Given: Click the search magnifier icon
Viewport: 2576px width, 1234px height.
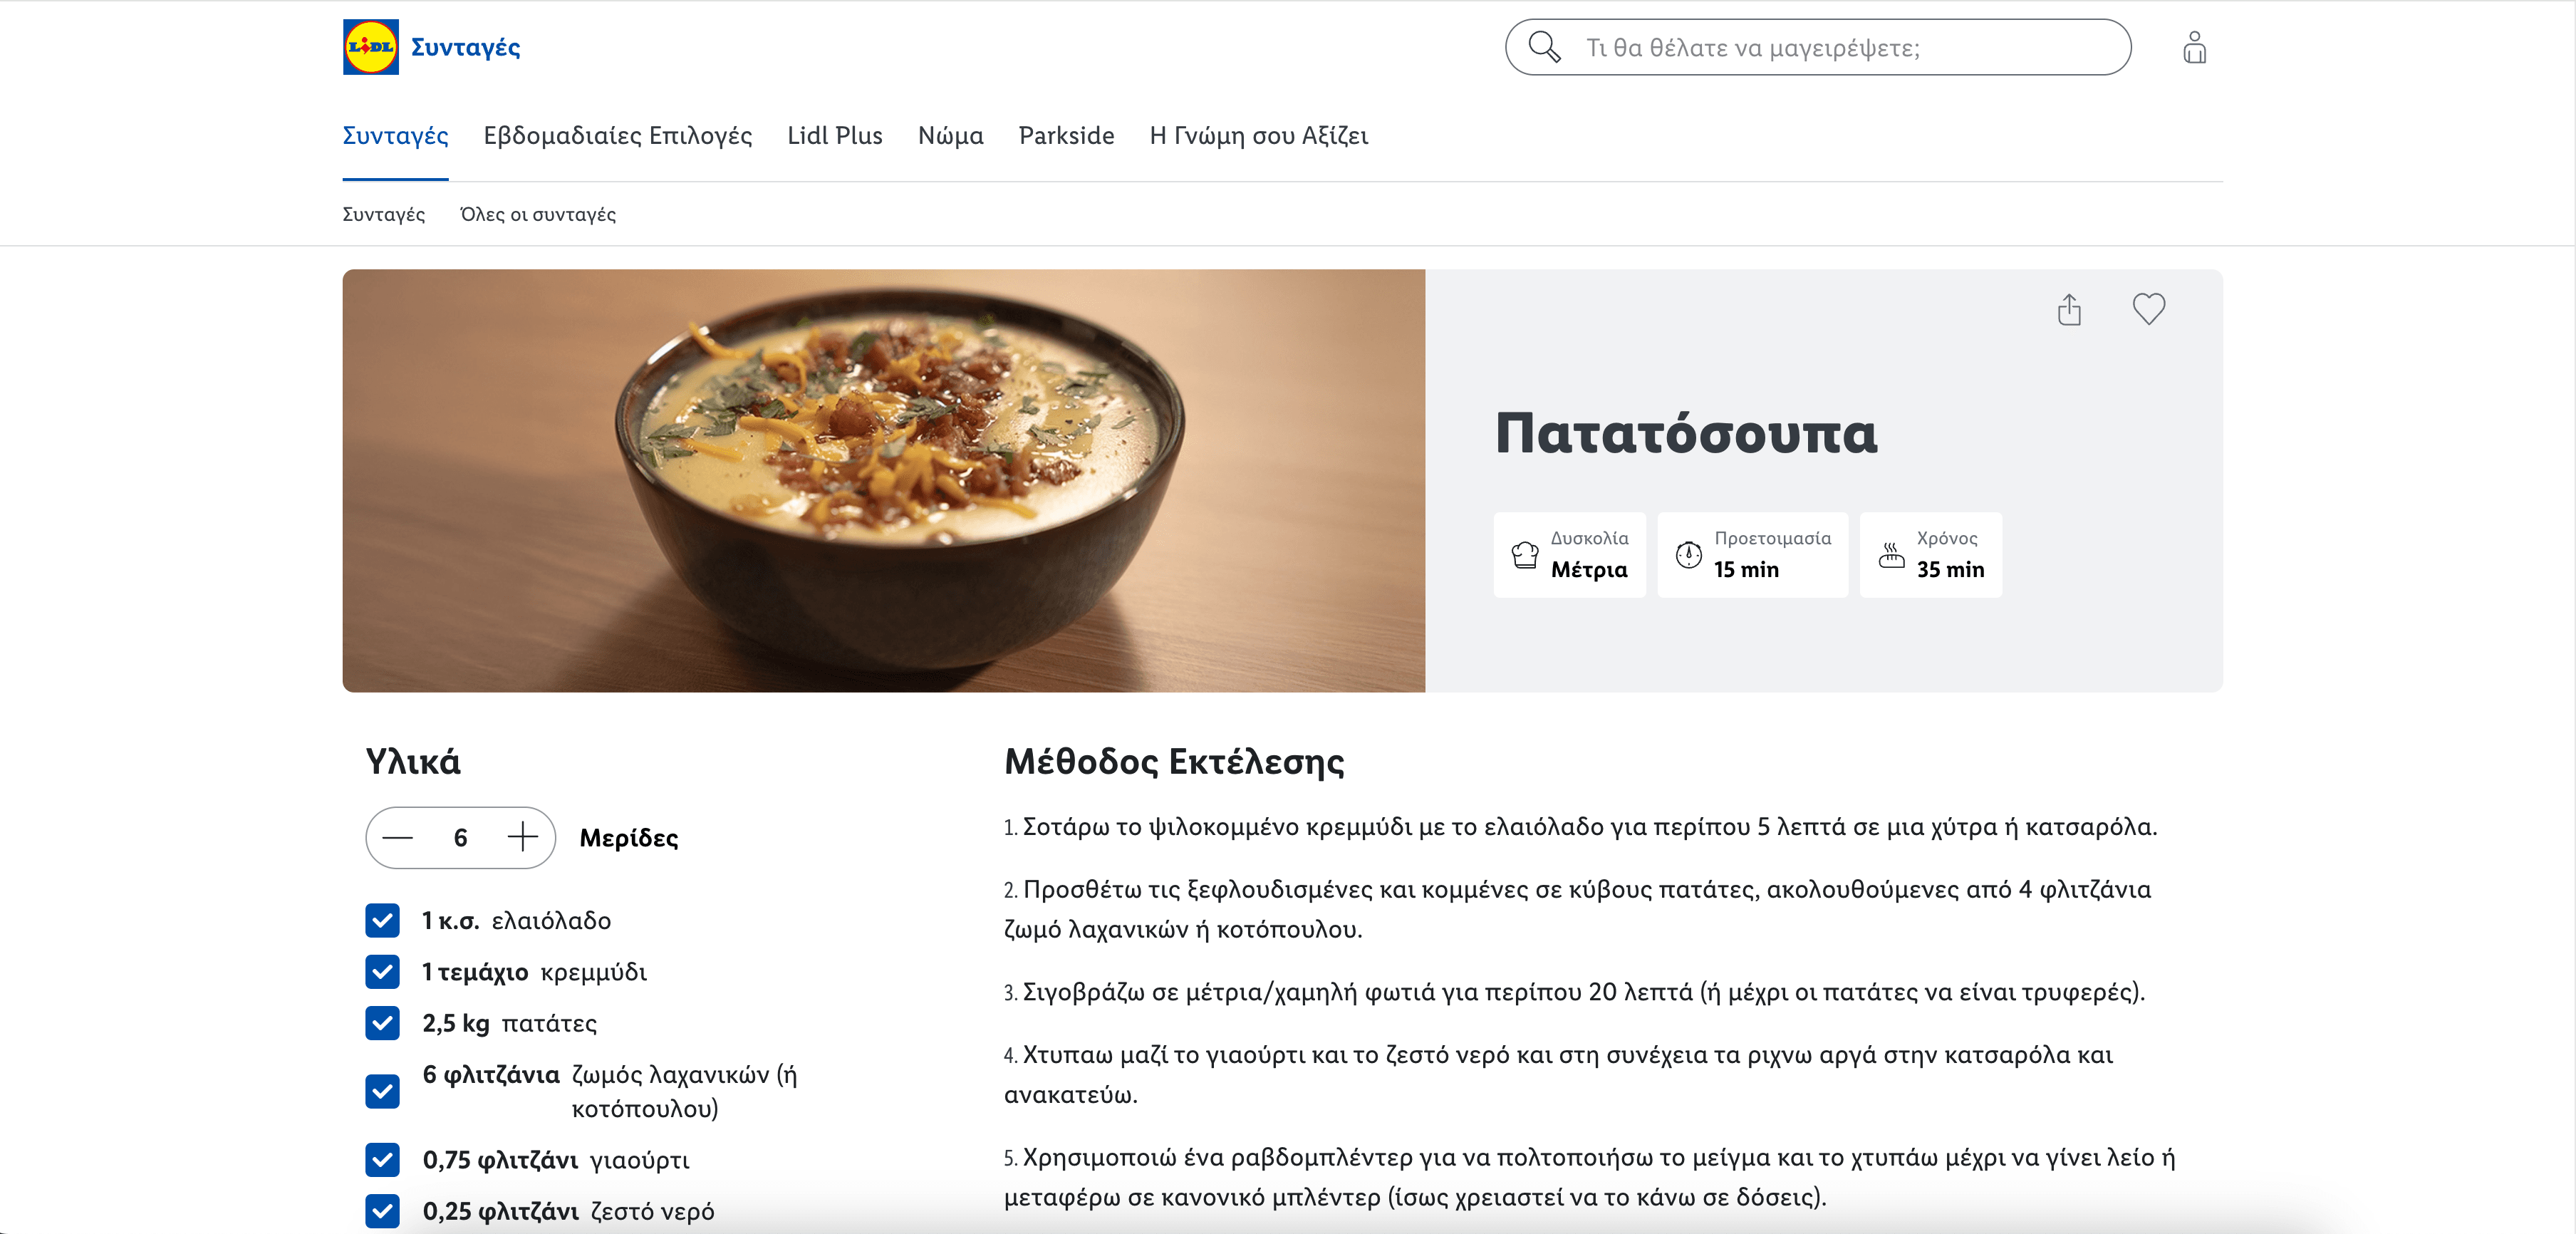Looking at the screenshot, I should pyautogui.click(x=1544, y=47).
